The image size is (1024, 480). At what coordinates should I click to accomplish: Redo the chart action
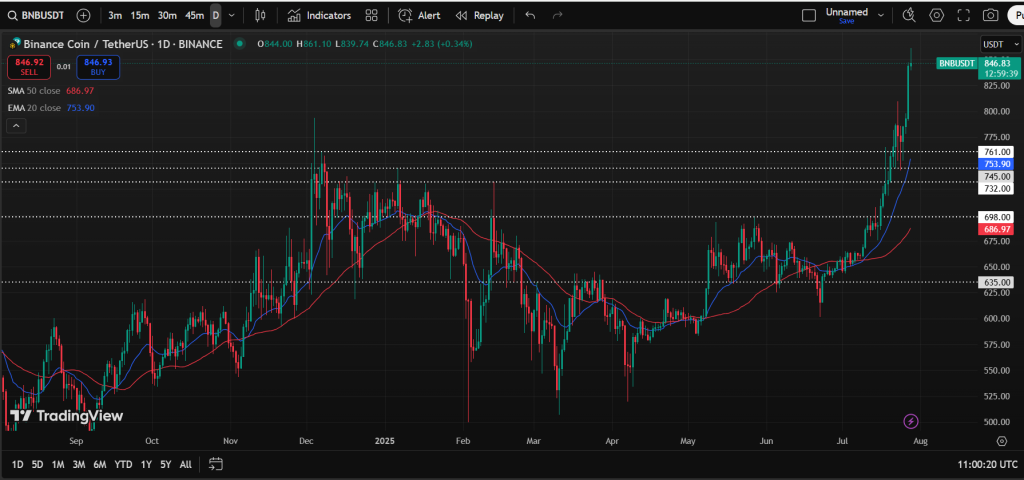pos(557,15)
